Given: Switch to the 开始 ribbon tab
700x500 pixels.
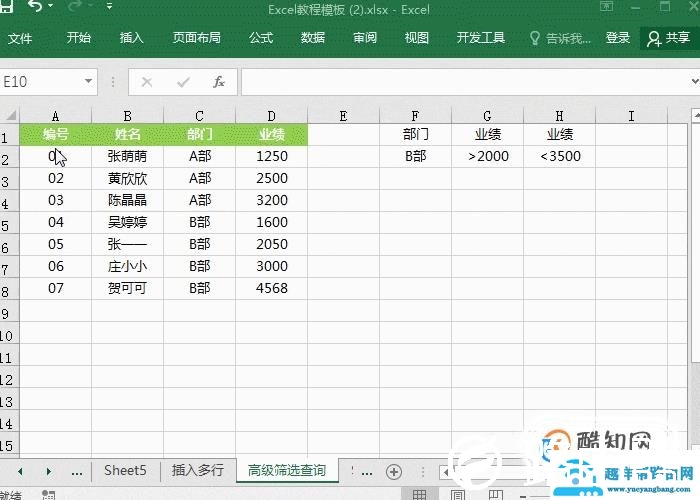Looking at the screenshot, I should pos(79,38).
